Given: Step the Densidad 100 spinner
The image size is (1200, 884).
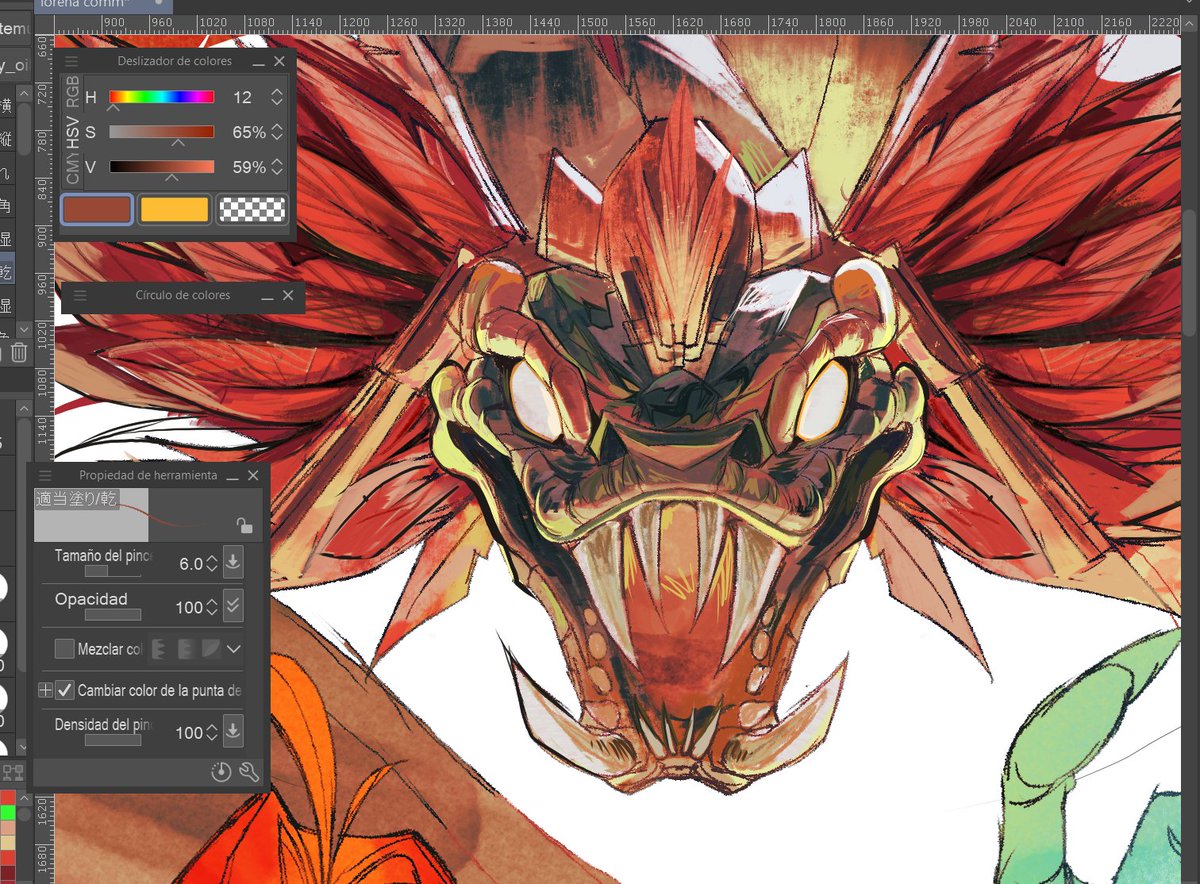Looking at the screenshot, I should 211,733.
